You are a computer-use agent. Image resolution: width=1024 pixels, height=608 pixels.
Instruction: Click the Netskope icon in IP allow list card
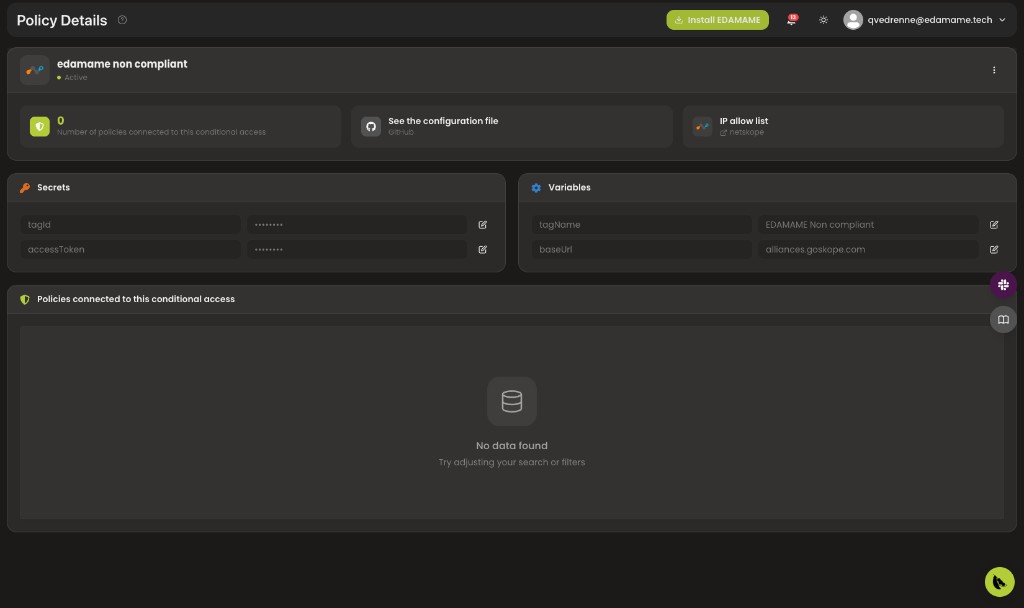click(702, 127)
